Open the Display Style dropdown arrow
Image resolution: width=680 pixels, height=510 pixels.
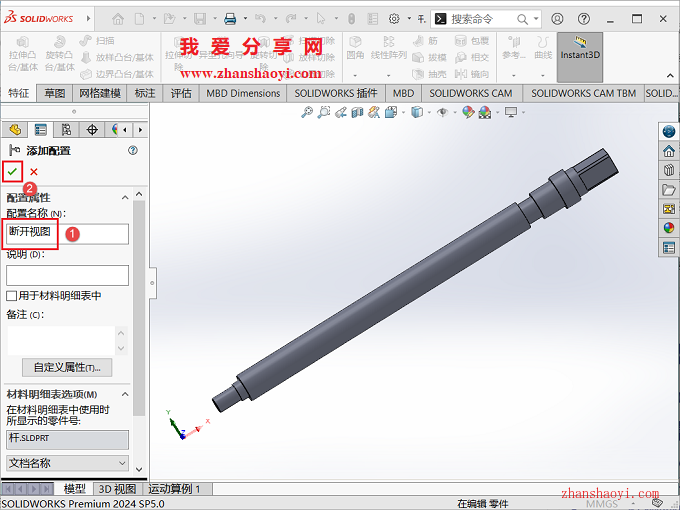click(x=428, y=113)
